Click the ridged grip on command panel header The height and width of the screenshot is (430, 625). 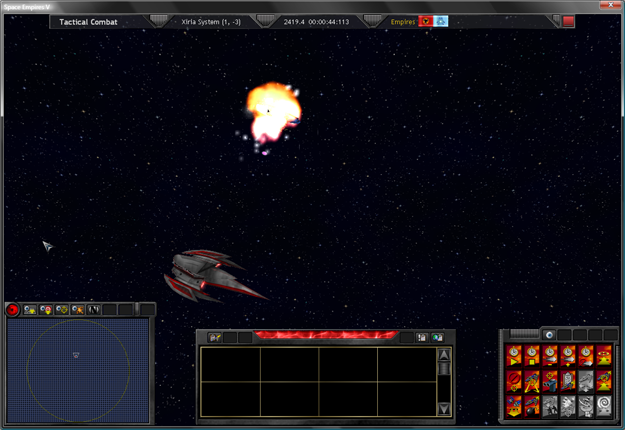[x=524, y=334]
